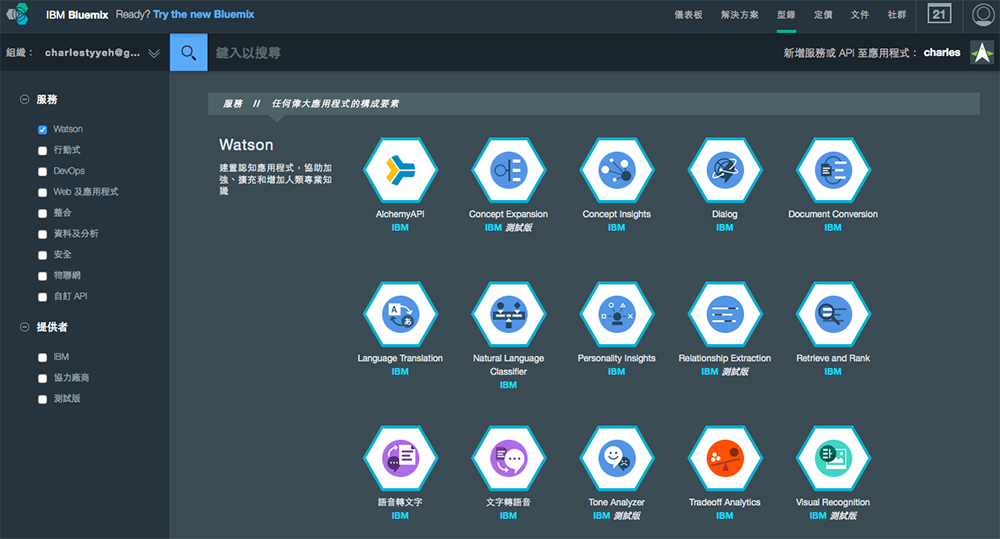Collapse the 服務 filter section

tap(24, 100)
